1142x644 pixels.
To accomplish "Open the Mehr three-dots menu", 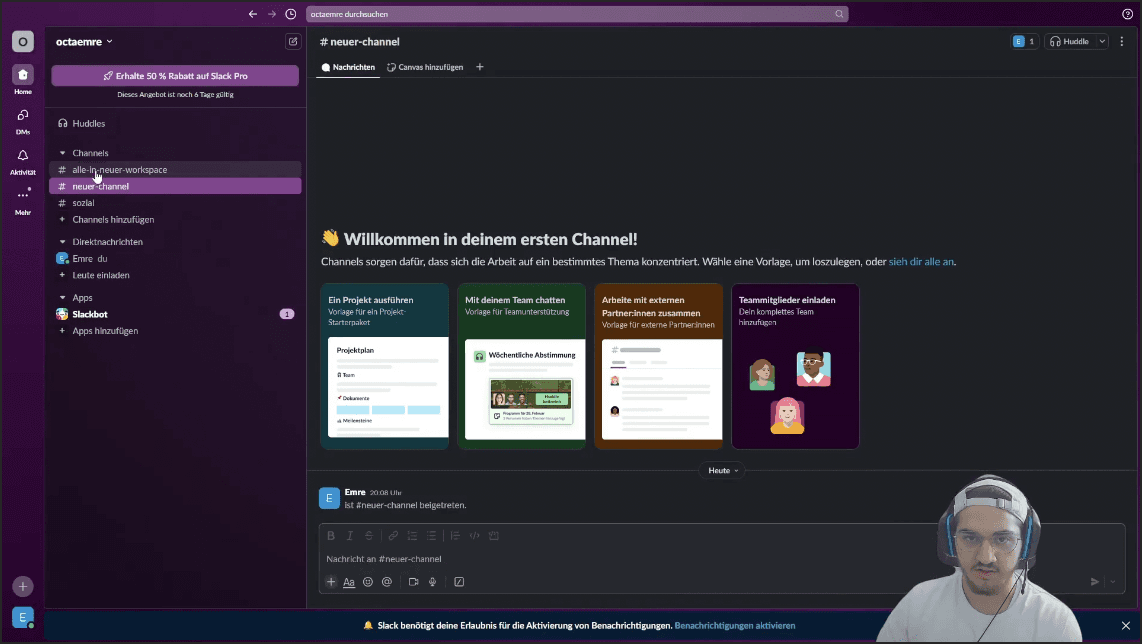I will (x=23, y=201).
